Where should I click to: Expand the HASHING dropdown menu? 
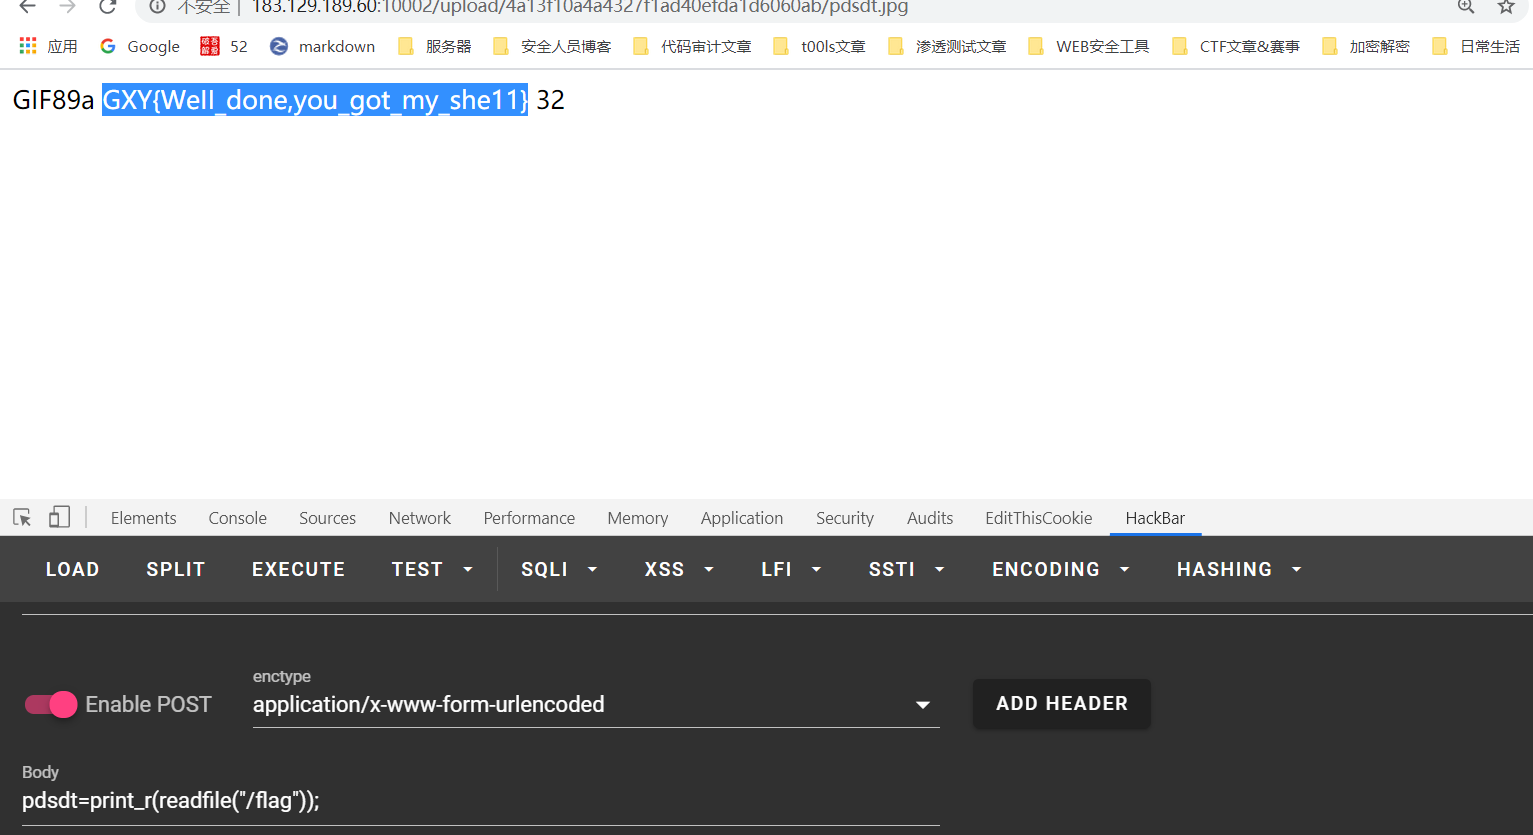click(1239, 569)
